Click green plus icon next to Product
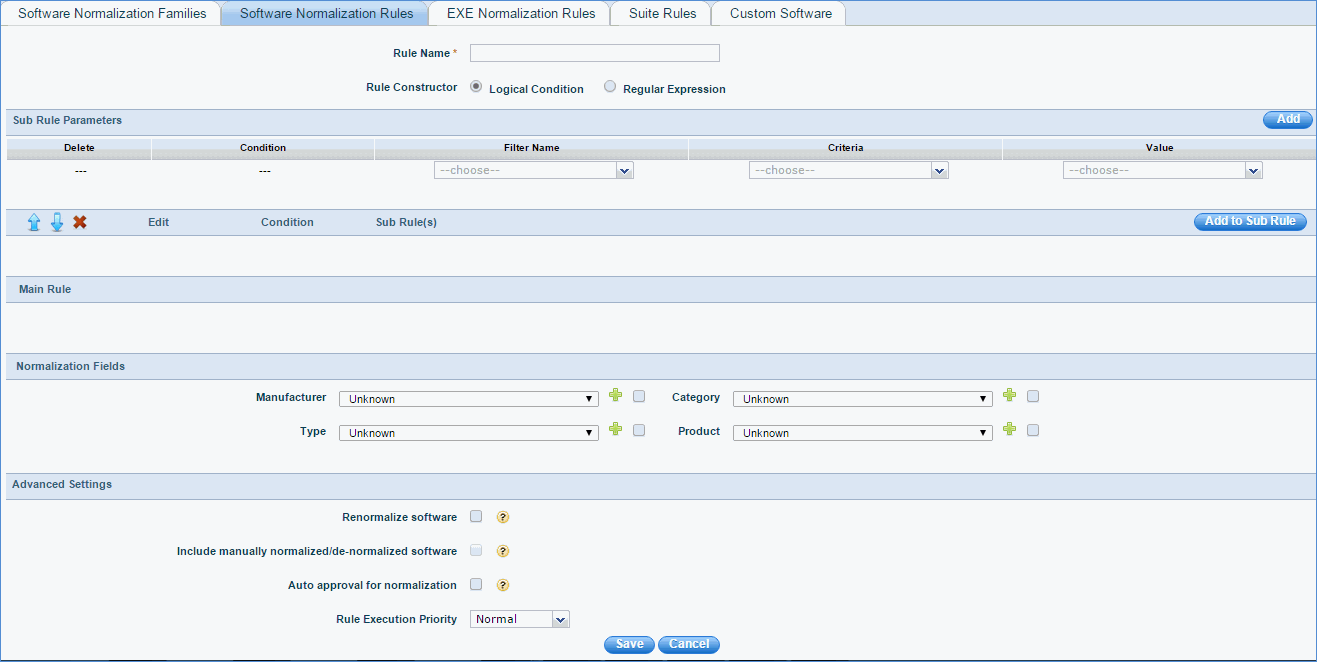Image resolution: width=1317 pixels, height=662 pixels. pyautogui.click(x=1009, y=430)
